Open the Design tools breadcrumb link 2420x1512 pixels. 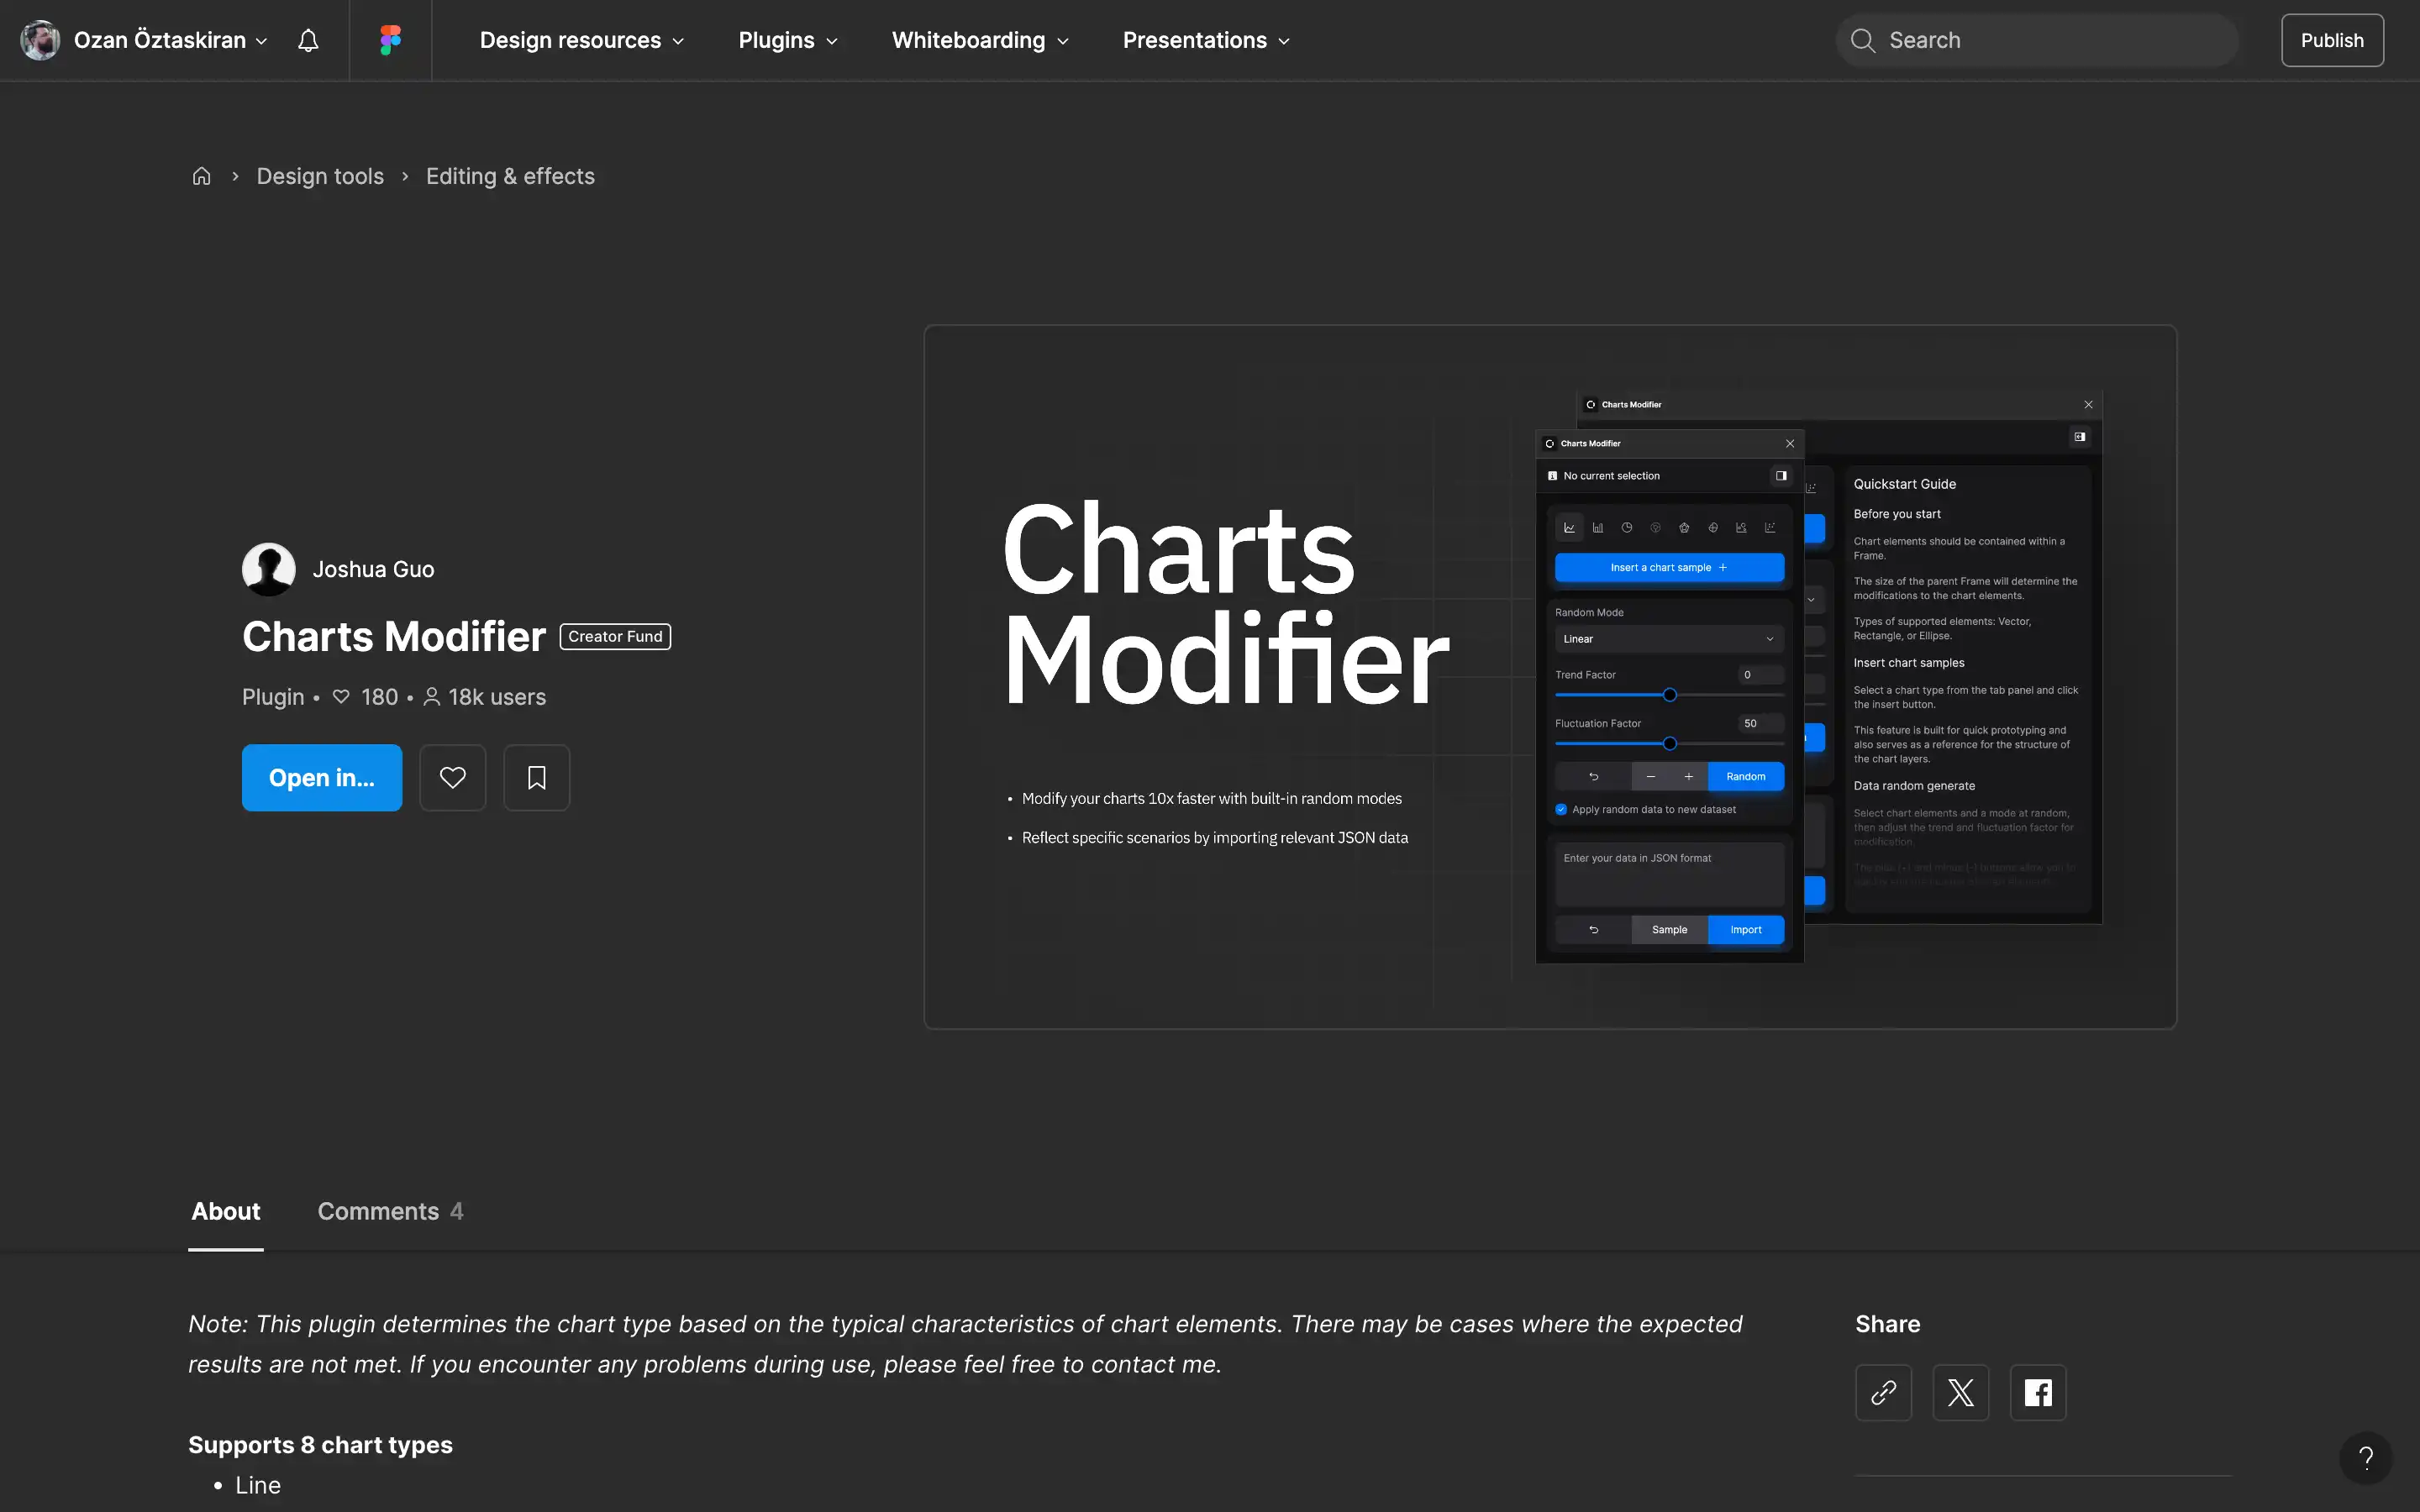(x=320, y=176)
